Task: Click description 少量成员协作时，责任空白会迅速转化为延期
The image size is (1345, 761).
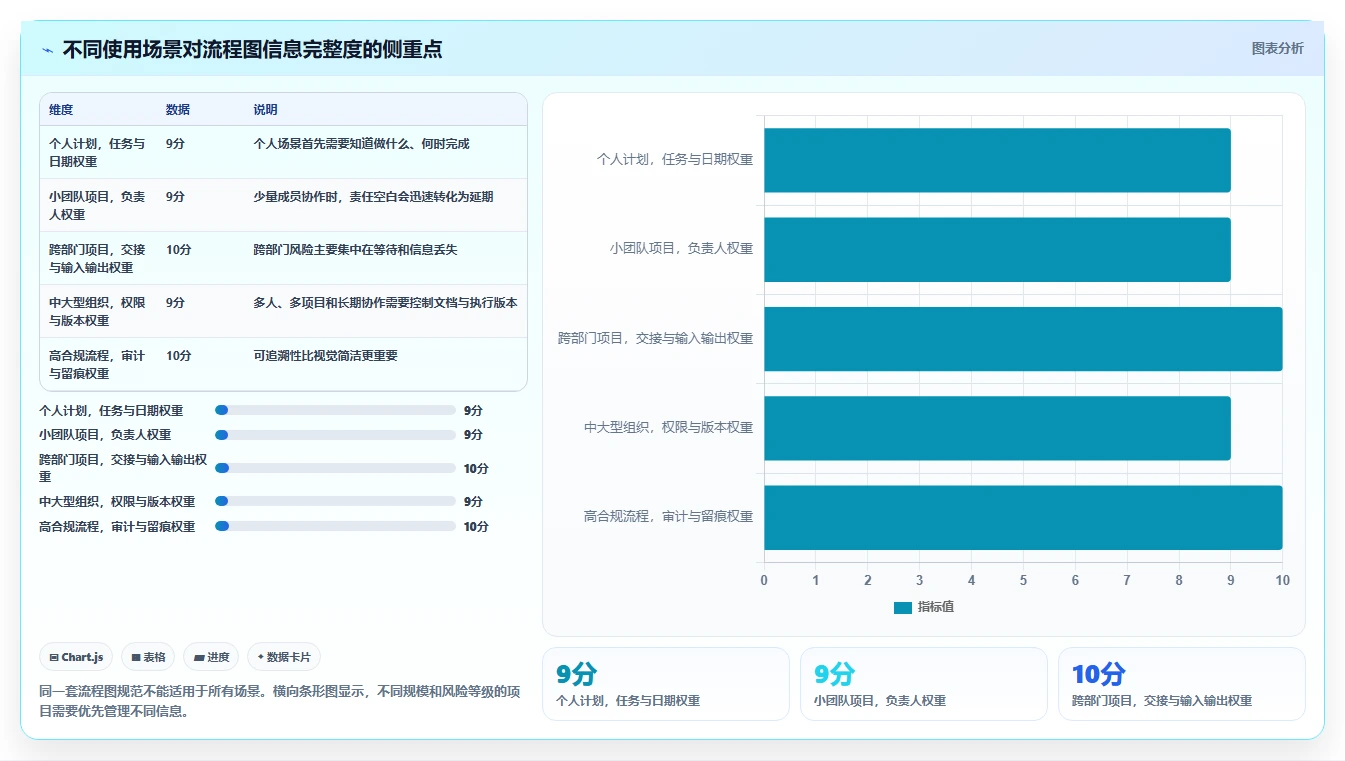Action: (373, 197)
